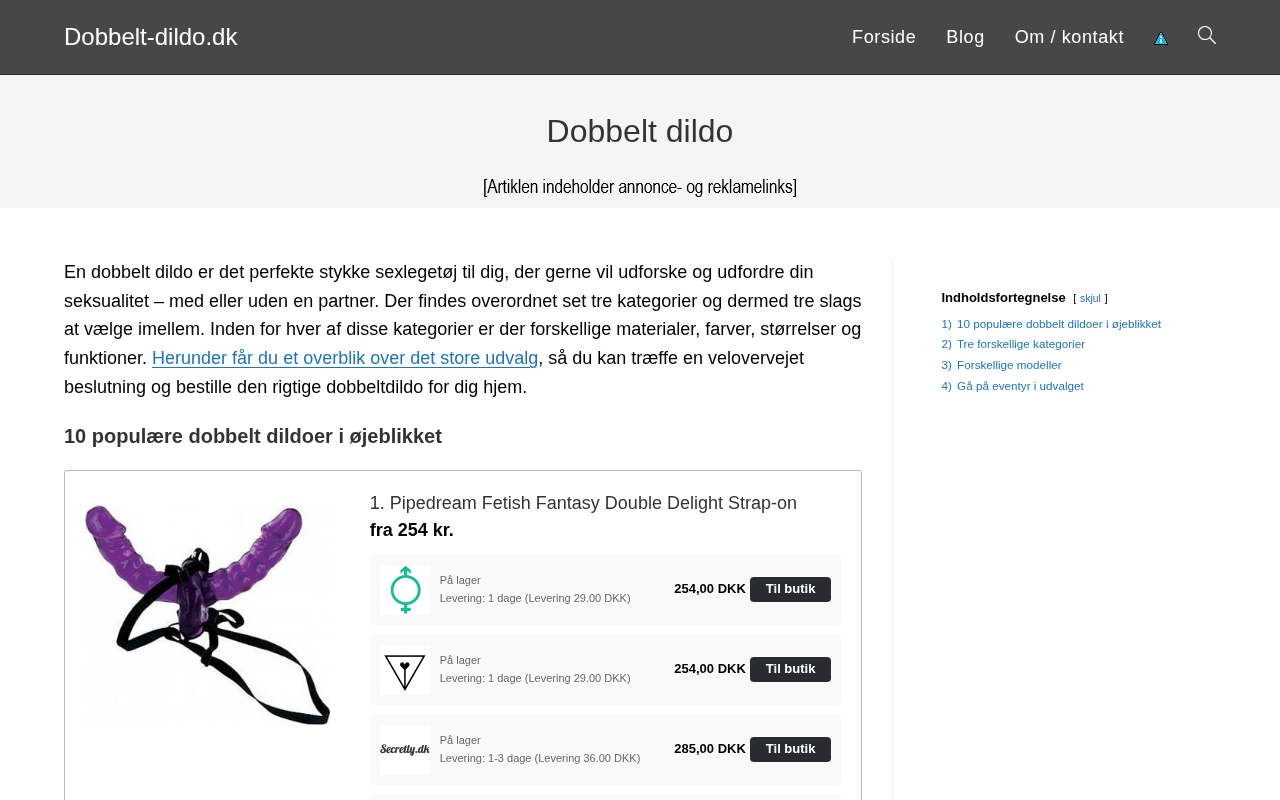Screen dimensions: 1280x800
Task: Click 'Til butik' for second 254,00 DKK offer
Action: pos(790,669)
